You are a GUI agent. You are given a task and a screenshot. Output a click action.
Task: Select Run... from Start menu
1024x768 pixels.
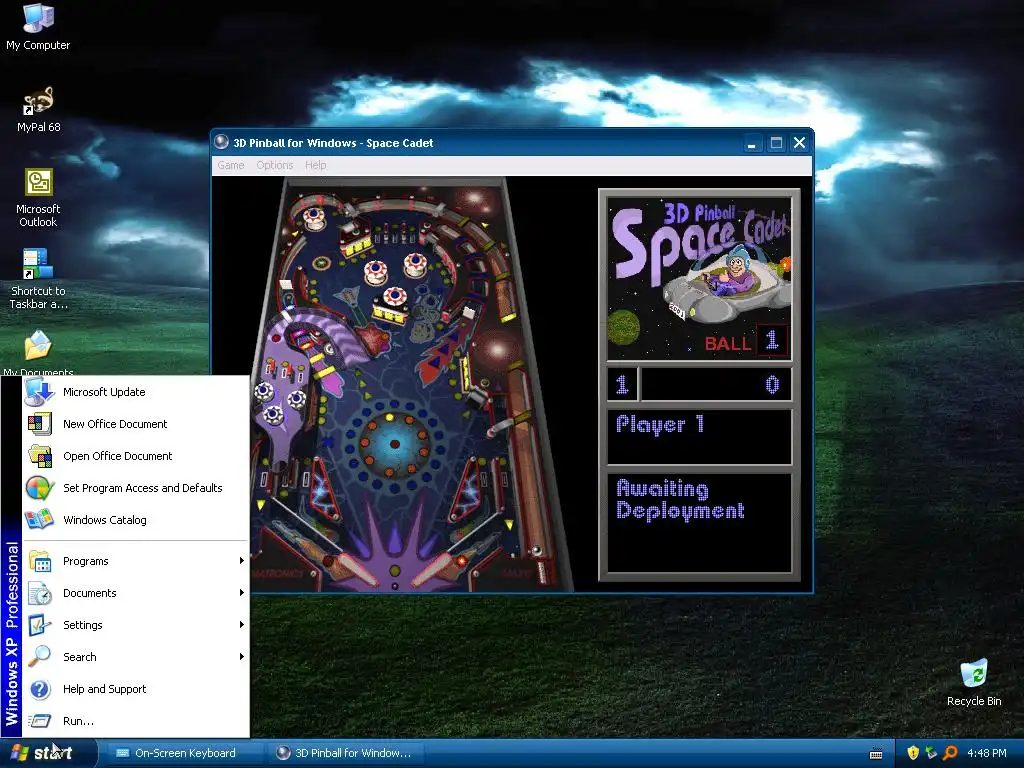tap(136, 721)
